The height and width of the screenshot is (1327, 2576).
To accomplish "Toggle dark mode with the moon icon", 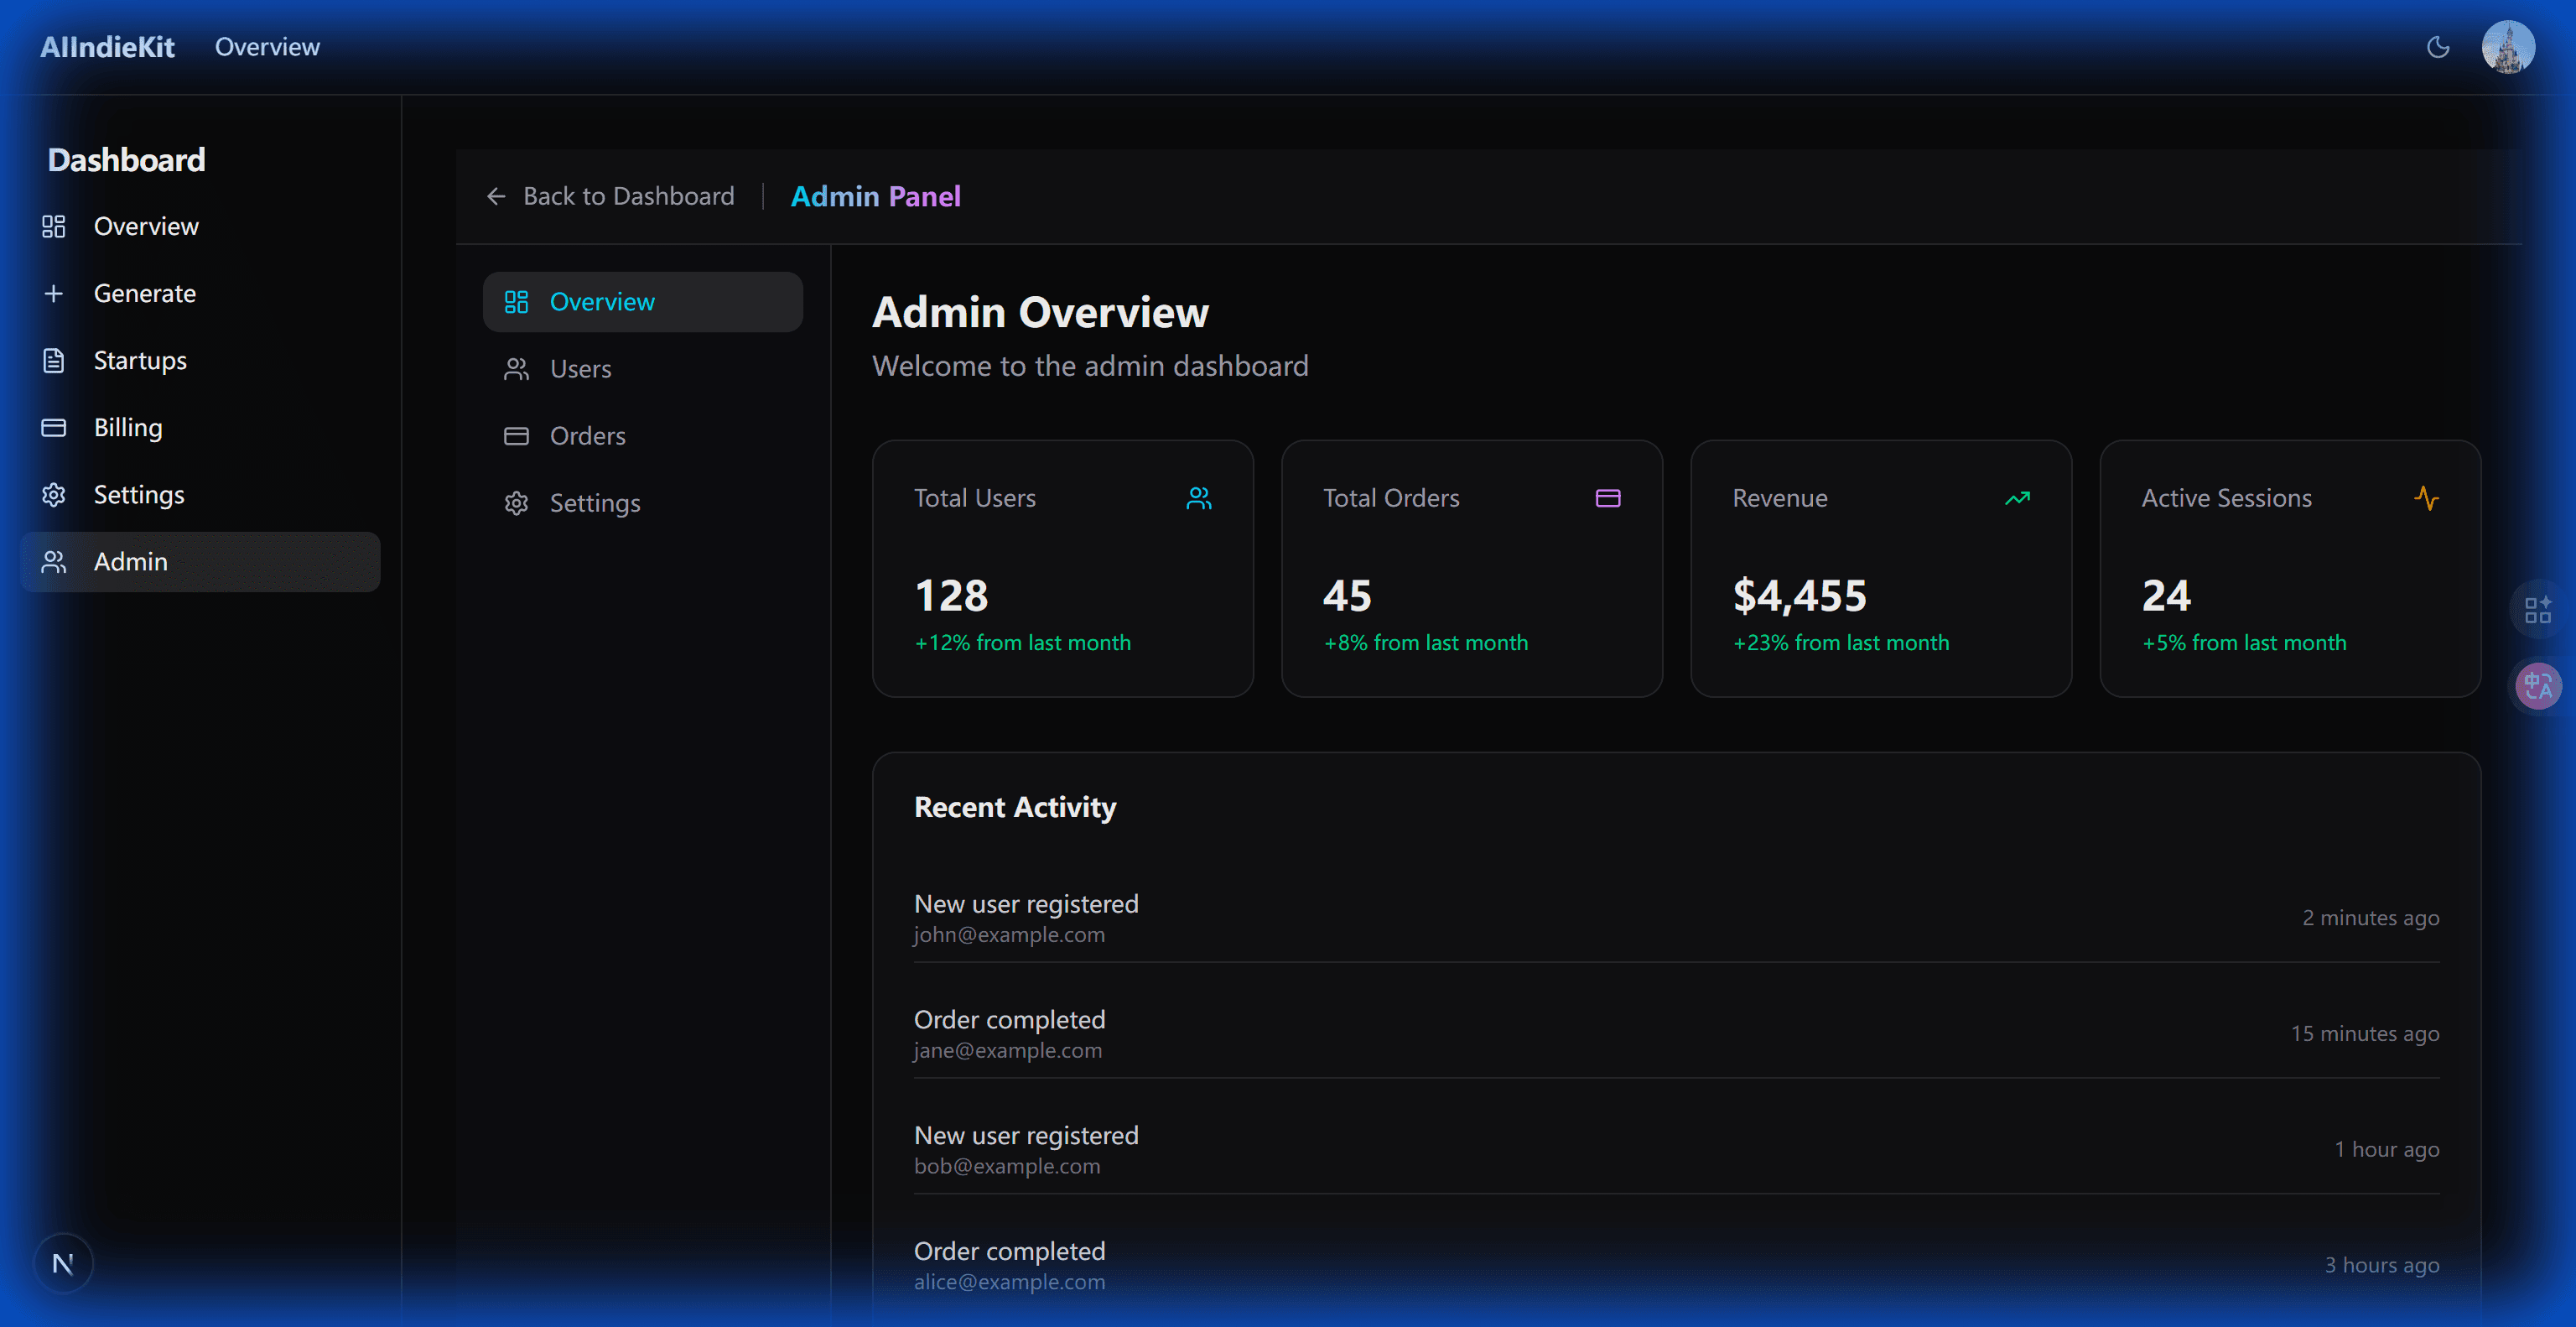I will 2438,46.
